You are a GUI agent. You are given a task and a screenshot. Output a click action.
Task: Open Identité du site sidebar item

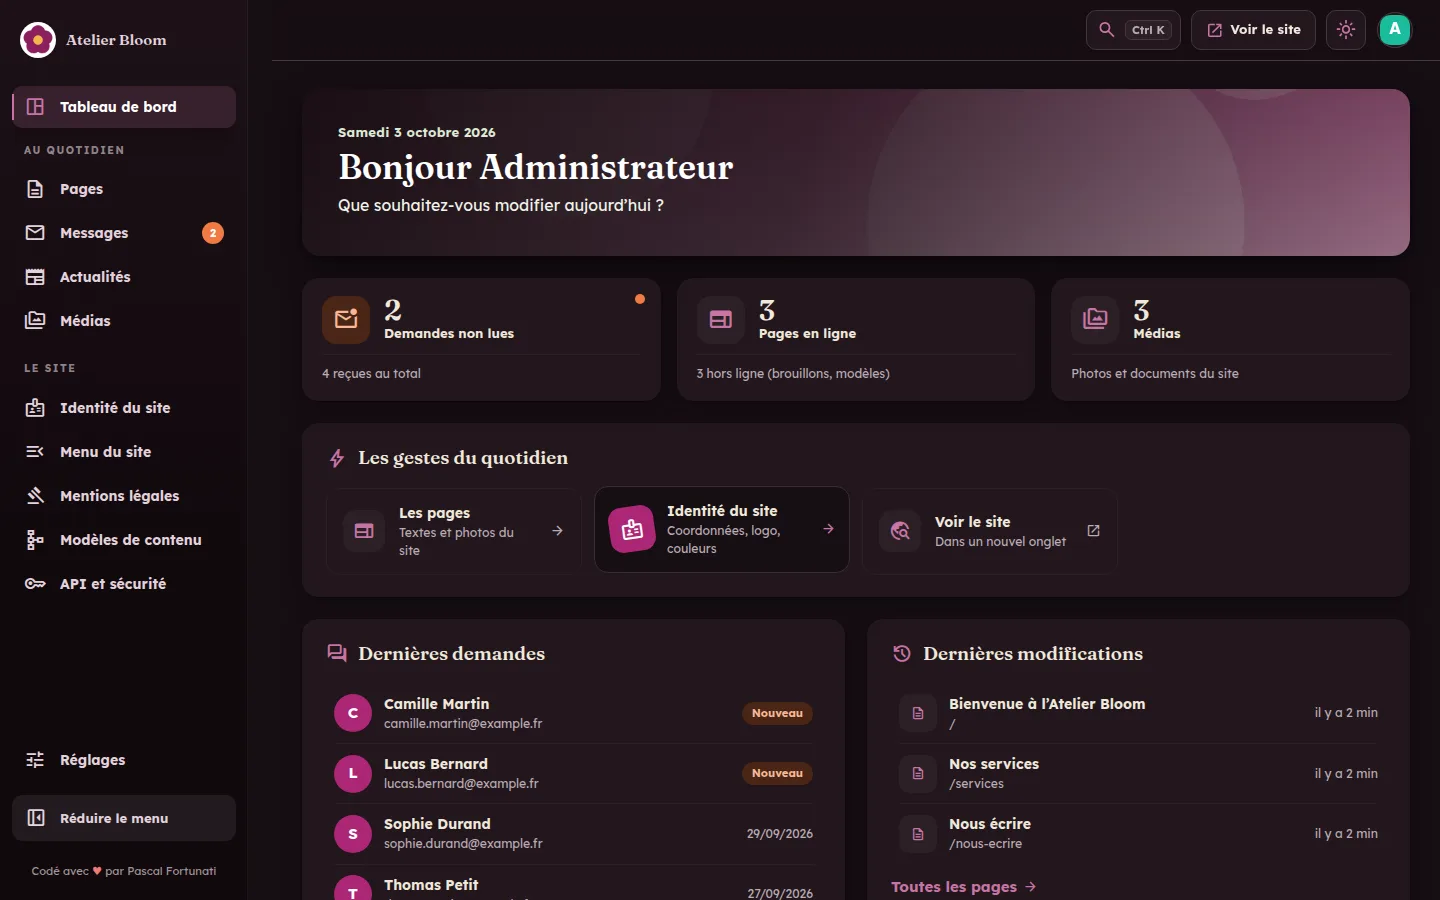(124, 408)
